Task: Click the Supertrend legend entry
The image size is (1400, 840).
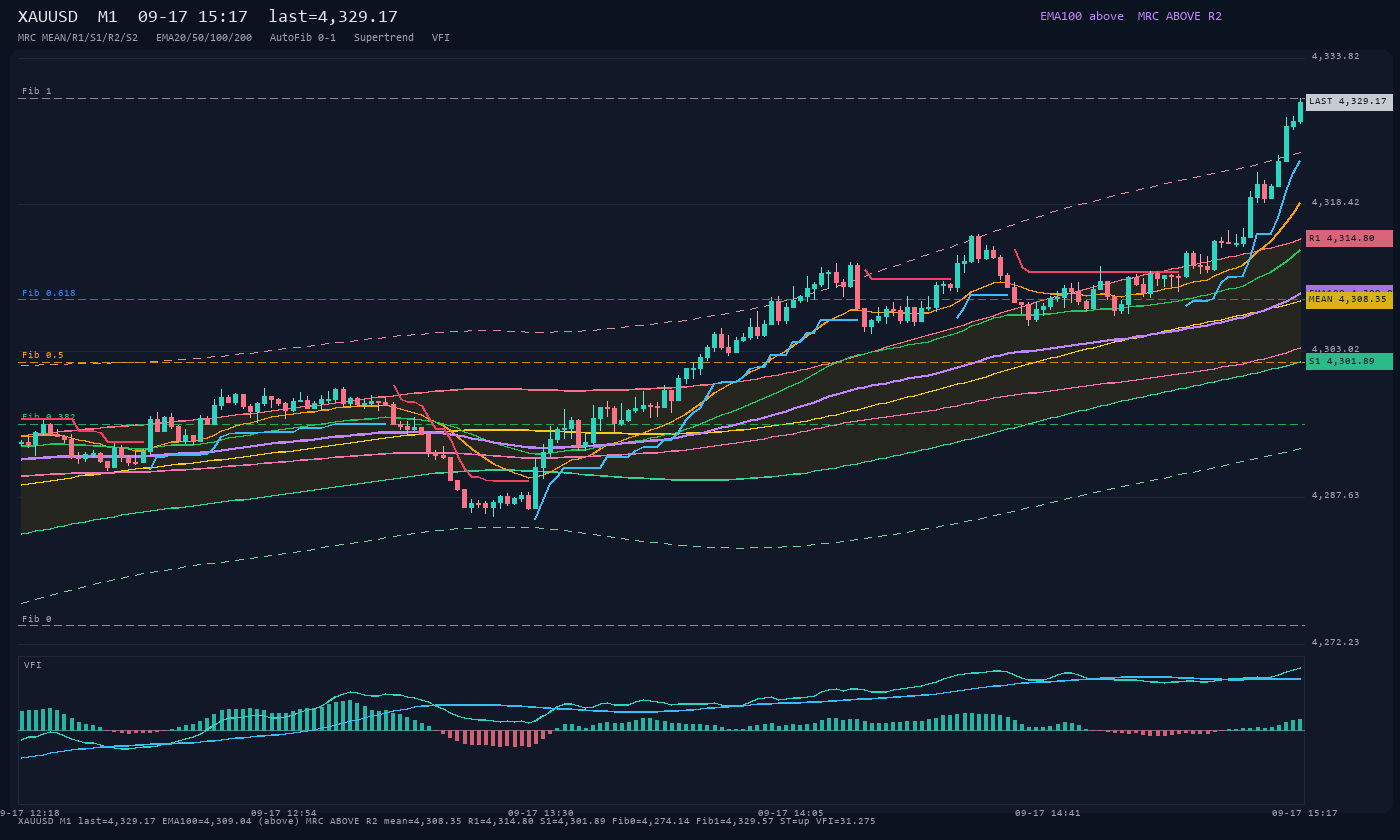Action: [x=384, y=38]
